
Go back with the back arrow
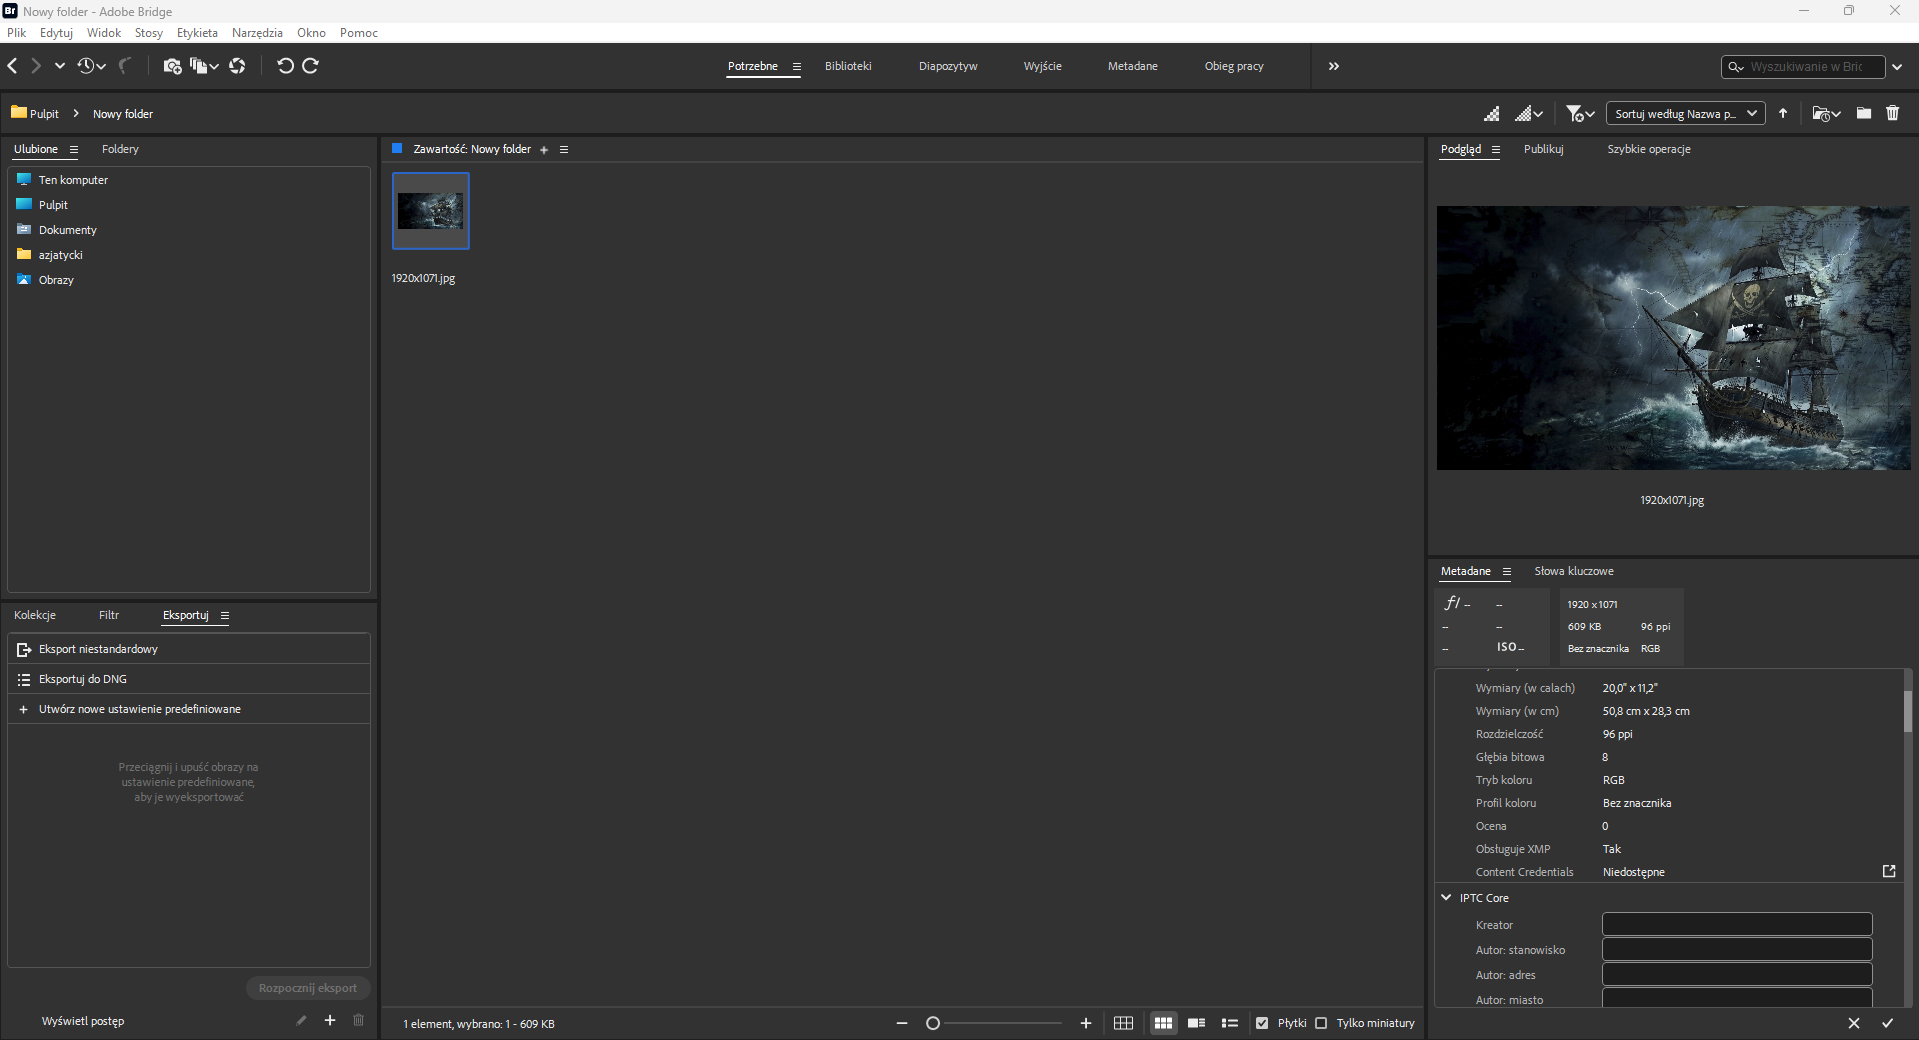[x=13, y=66]
